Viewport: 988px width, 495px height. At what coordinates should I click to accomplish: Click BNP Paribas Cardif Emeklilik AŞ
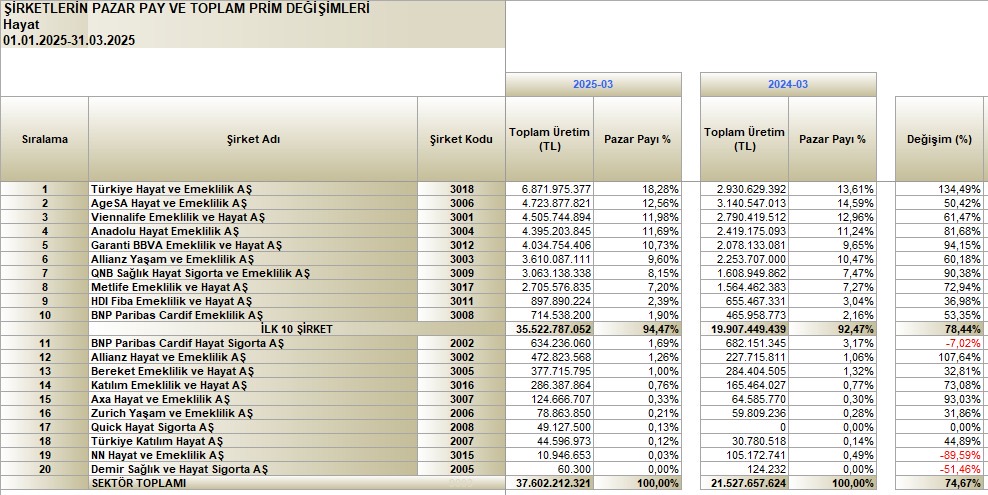[x=253, y=315]
